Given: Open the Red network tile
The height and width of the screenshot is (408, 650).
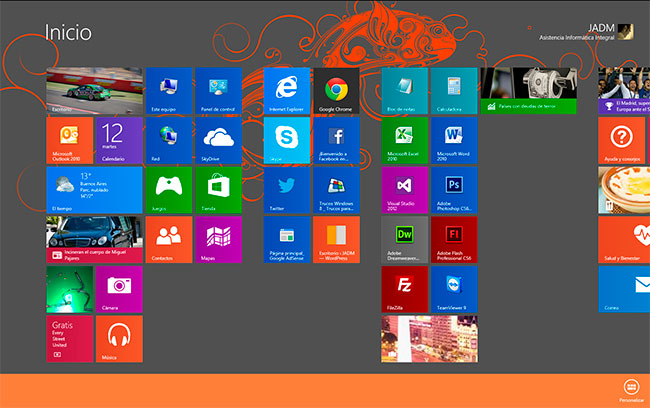Looking at the screenshot, I should [169, 141].
